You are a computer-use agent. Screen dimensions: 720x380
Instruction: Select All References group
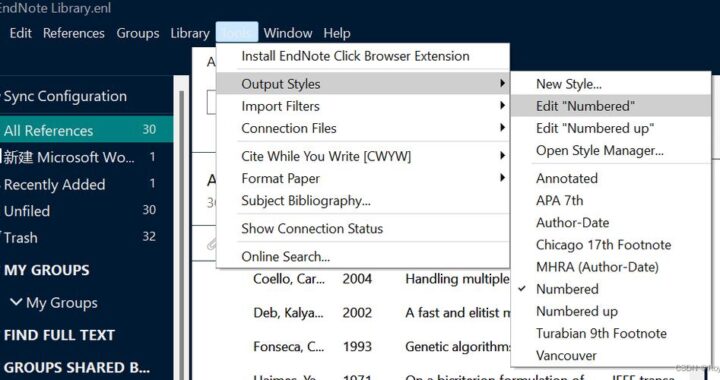coord(86,130)
